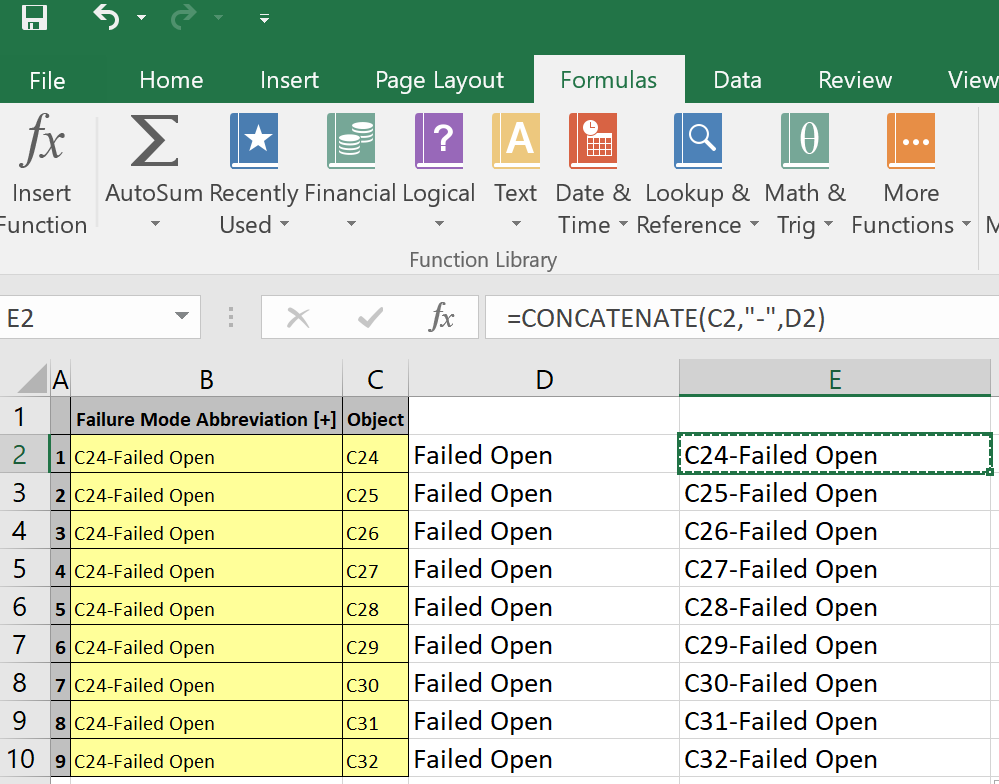The height and width of the screenshot is (784, 999).
Task: Open the Name Box dropdown arrow
Action: click(182, 317)
